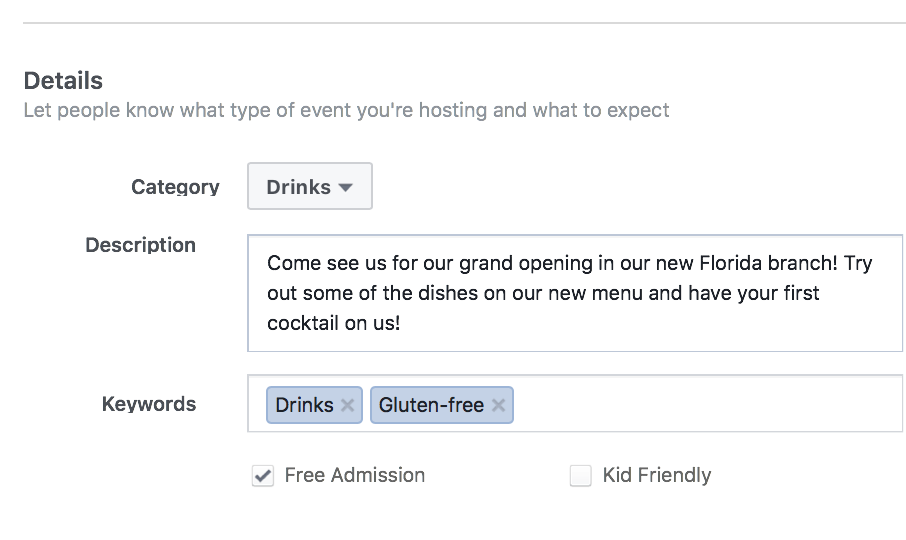Enable the Kid Friendly checkbox
Screen dimensions: 906x540
[x=580, y=476]
